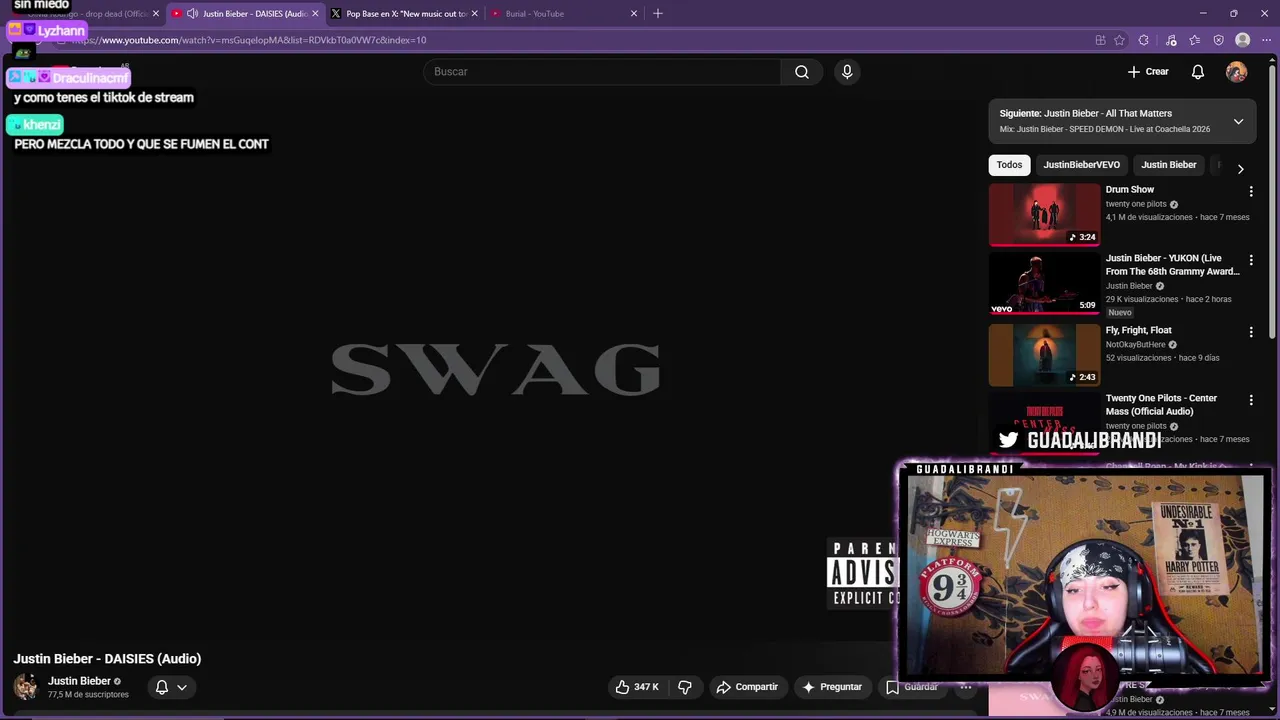Open the browser extensions puzzle icon
This screenshot has width=1280, height=720.
[1144, 40]
